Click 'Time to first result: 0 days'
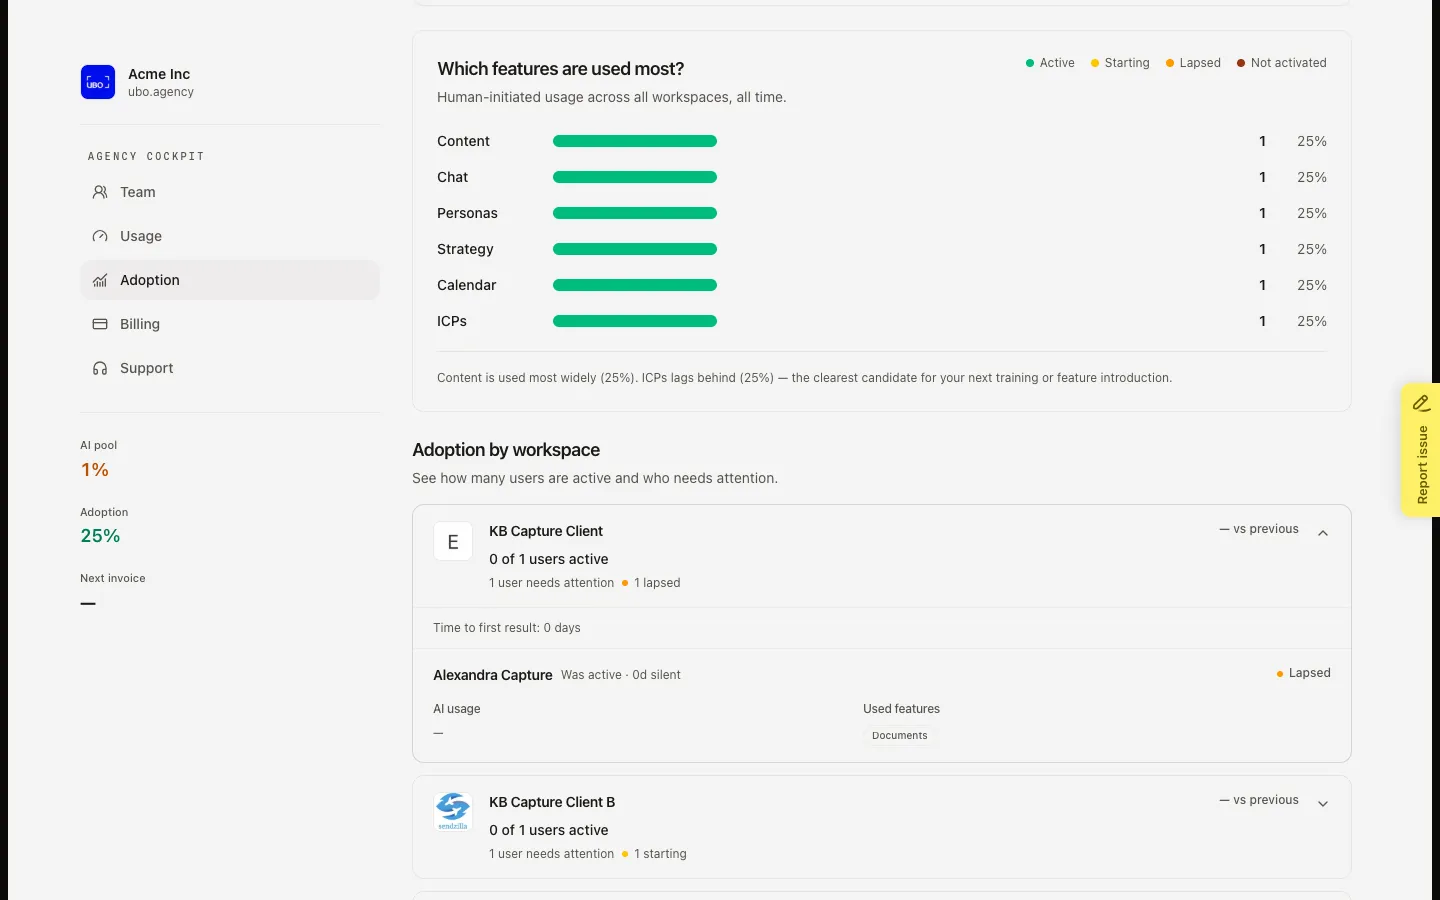 [x=507, y=628]
